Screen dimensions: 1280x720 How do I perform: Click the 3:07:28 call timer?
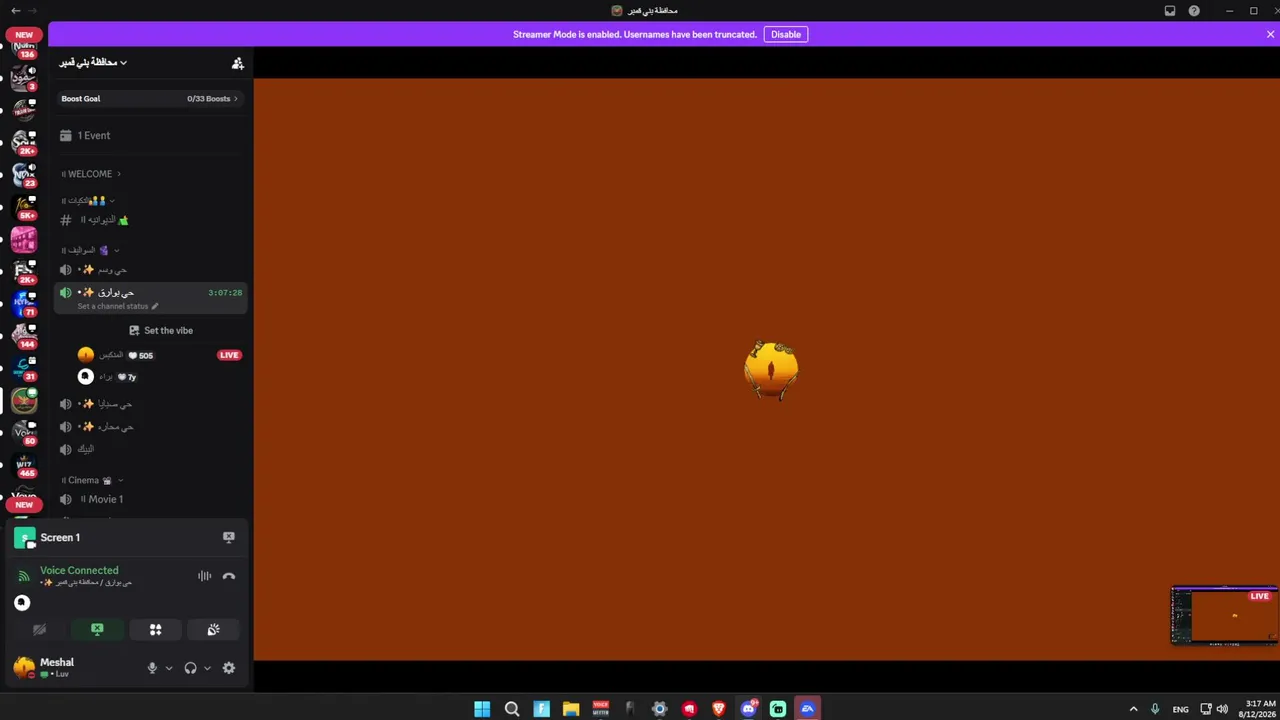225,293
